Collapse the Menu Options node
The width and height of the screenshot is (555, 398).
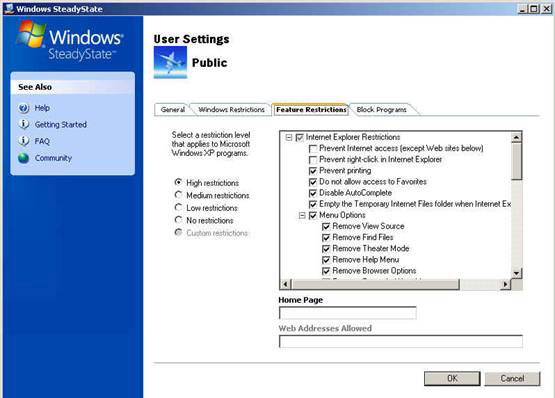pyautogui.click(x=302, y=215)
